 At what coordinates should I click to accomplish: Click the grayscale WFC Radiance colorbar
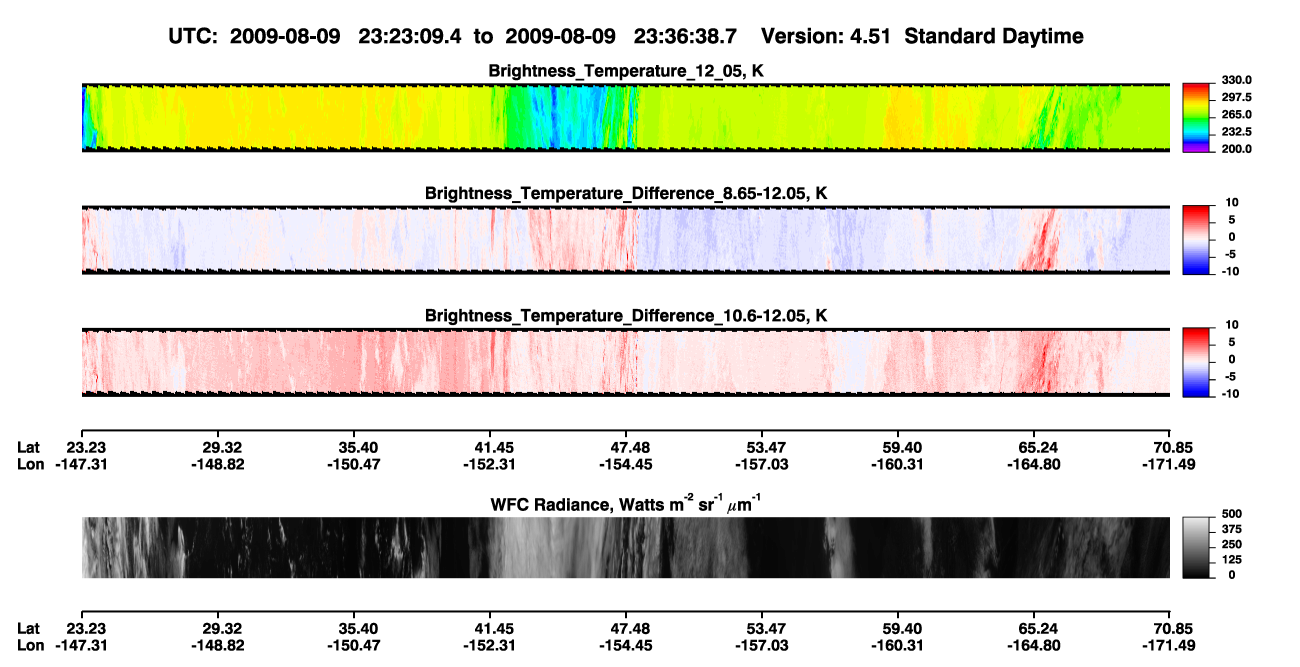1196,547
